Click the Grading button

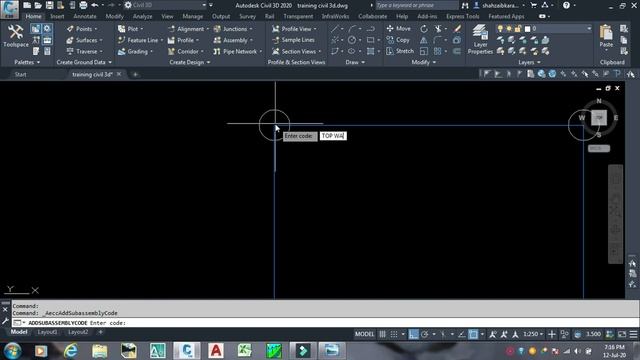[x=135, y=51]
